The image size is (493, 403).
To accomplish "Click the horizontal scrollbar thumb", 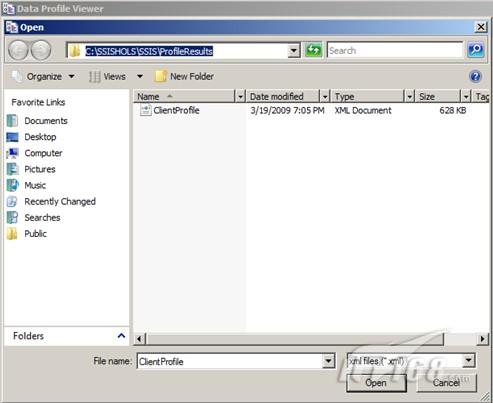I will point(295,339).
